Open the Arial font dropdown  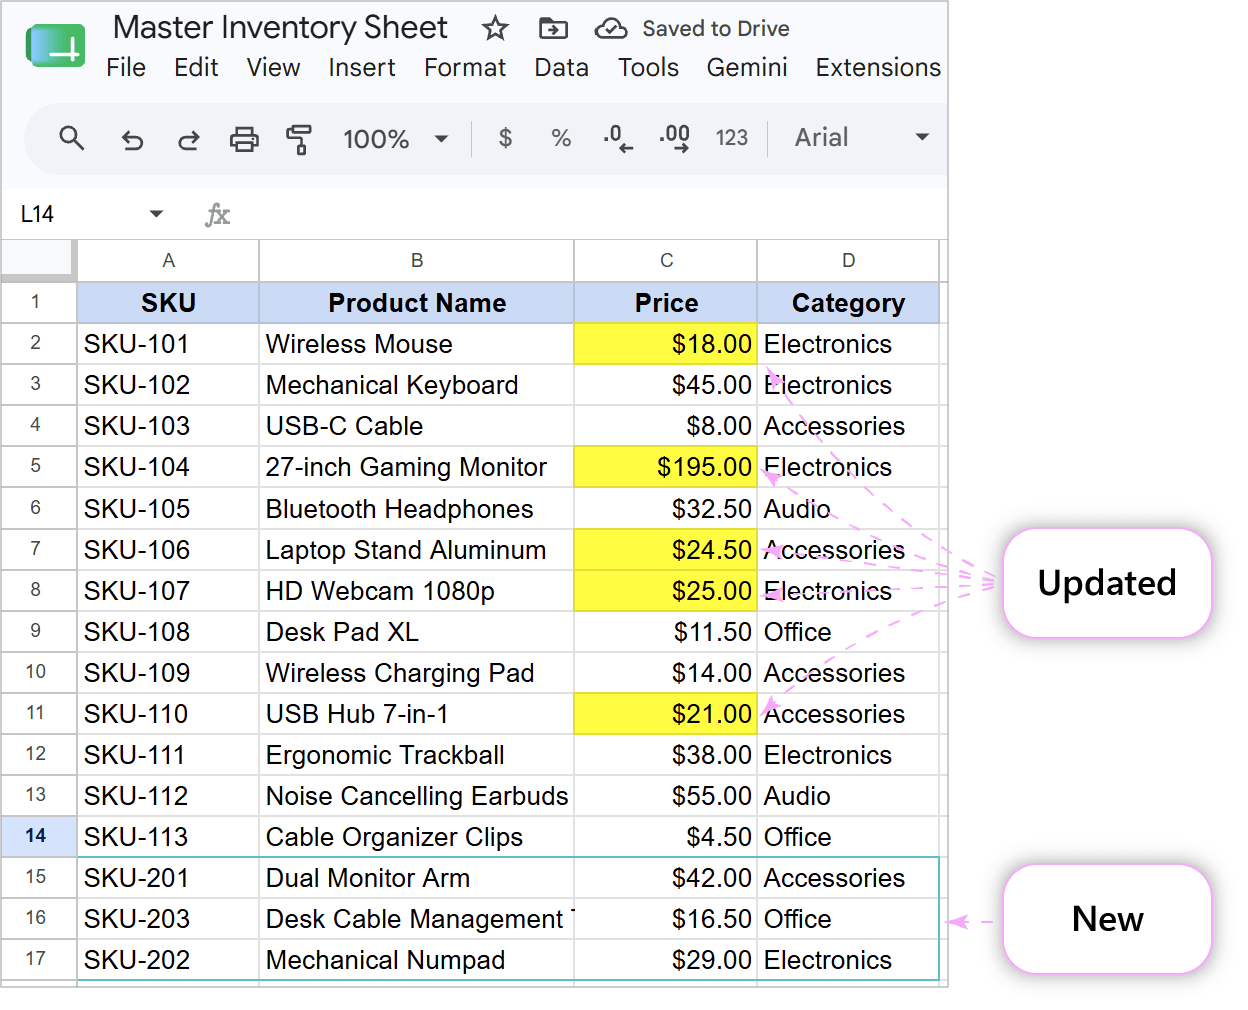pyautogui.click(x=861, y=138)
